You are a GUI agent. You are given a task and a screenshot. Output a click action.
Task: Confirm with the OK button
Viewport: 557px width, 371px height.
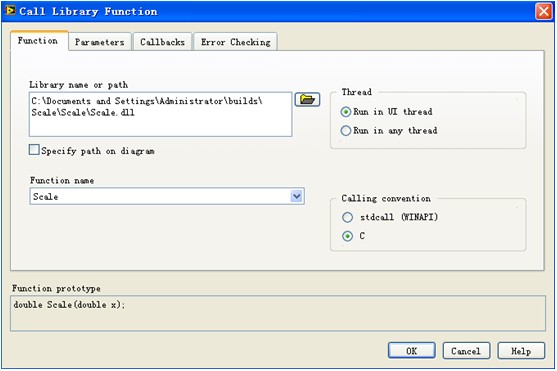412,351
